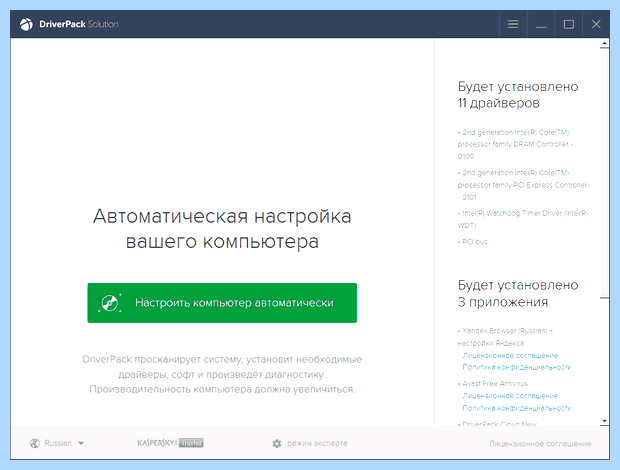Click the Intel Watchdog Timer Driver entry
Screen dimensions: 620x470
(523, 219)
